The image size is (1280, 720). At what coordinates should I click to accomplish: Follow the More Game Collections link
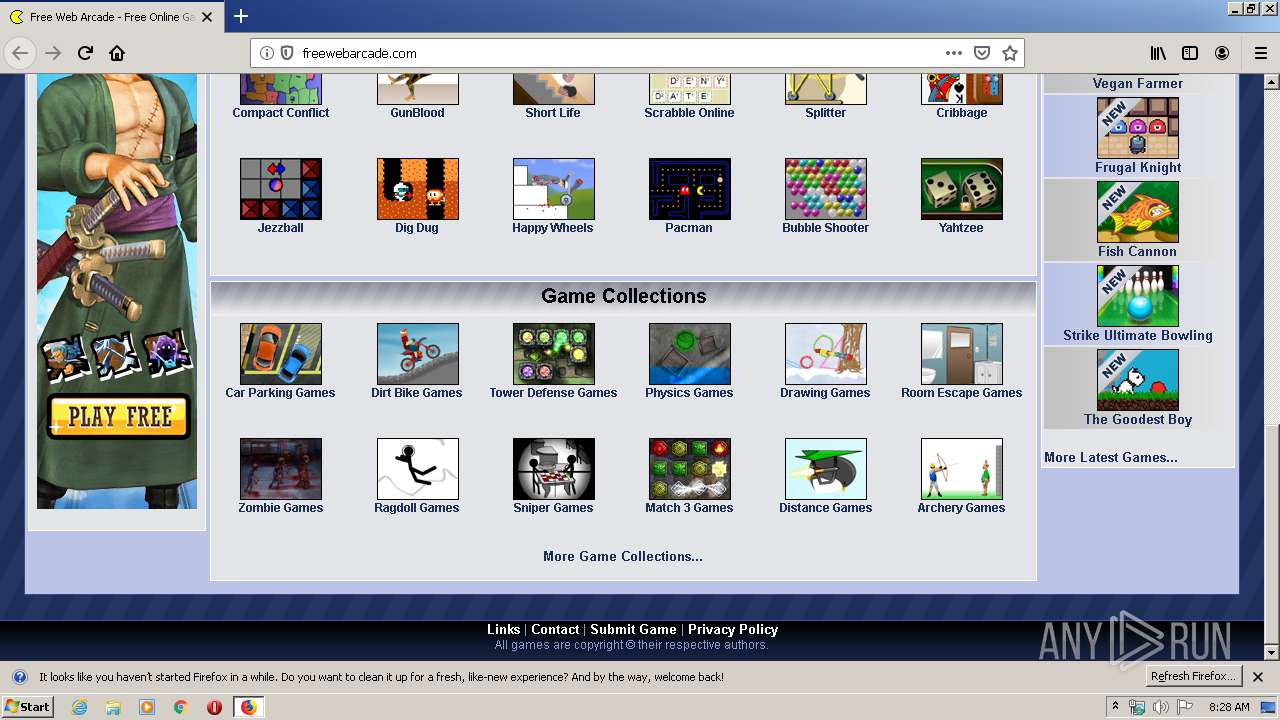pyautogui.click(x=622, y=556)
